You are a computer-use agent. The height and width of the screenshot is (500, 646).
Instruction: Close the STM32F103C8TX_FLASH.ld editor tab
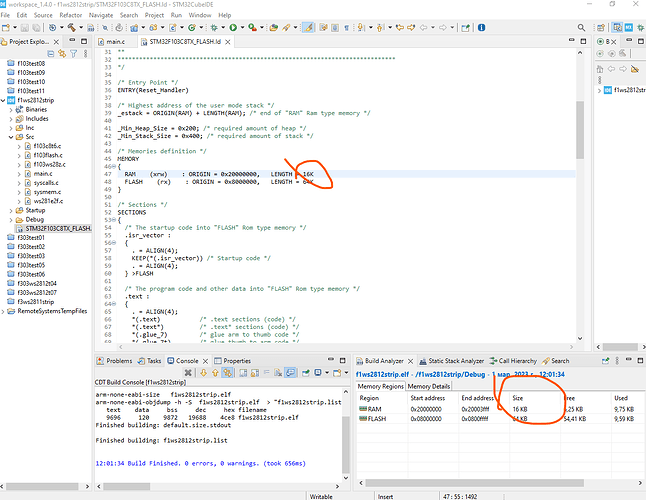tap(227, 42)
